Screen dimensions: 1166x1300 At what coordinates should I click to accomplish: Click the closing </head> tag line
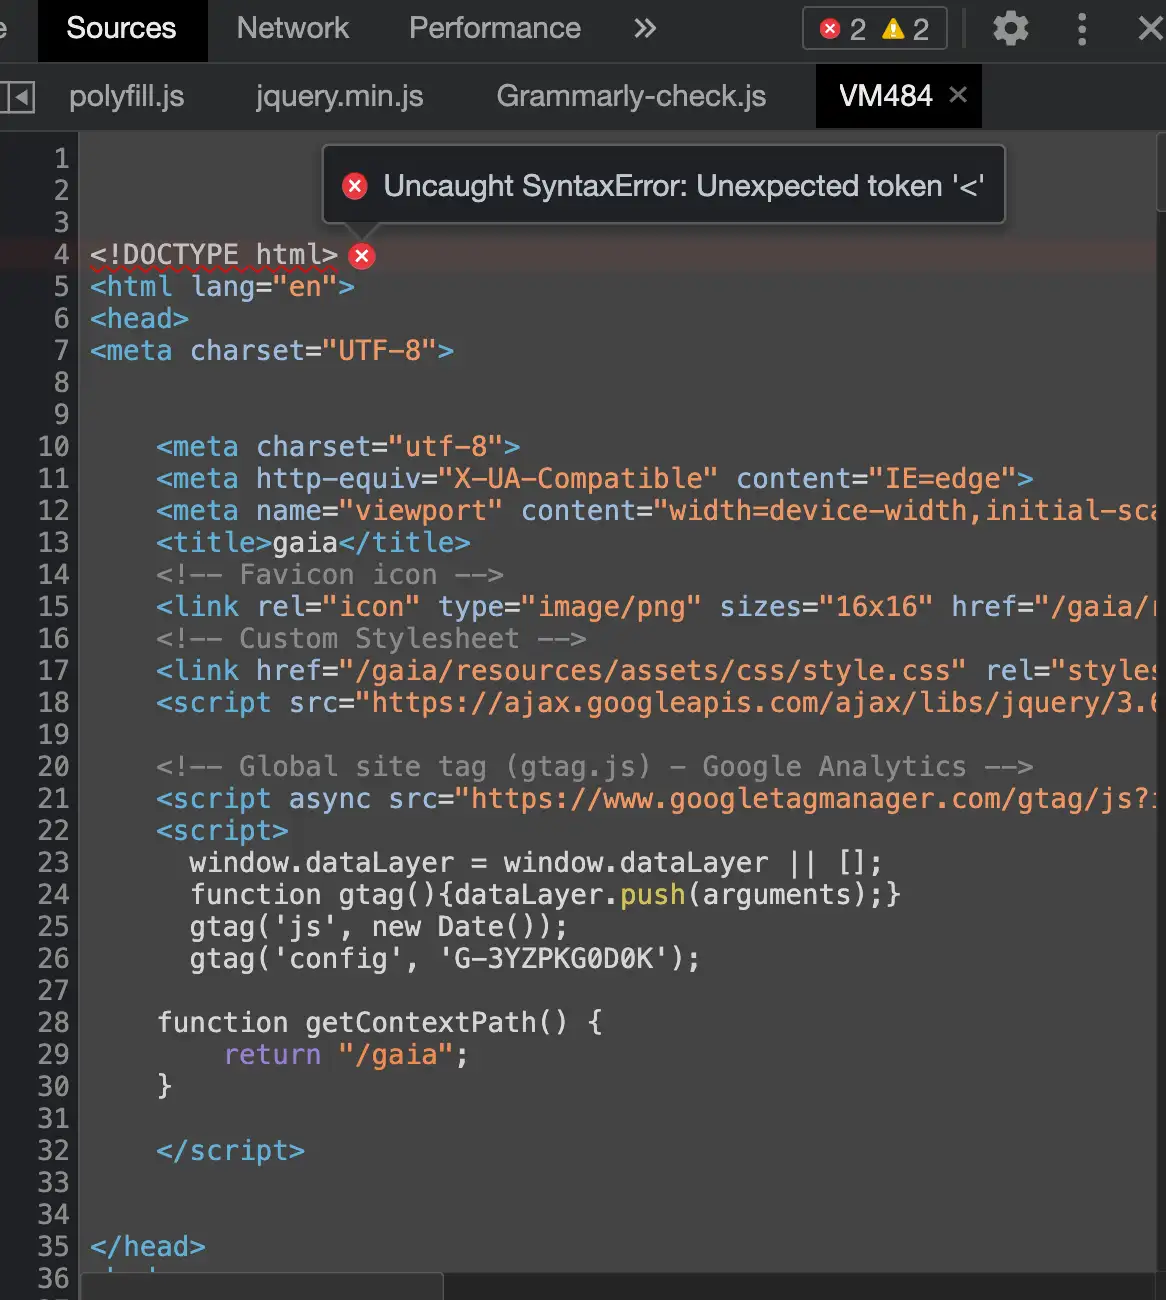coord(148,1247)
